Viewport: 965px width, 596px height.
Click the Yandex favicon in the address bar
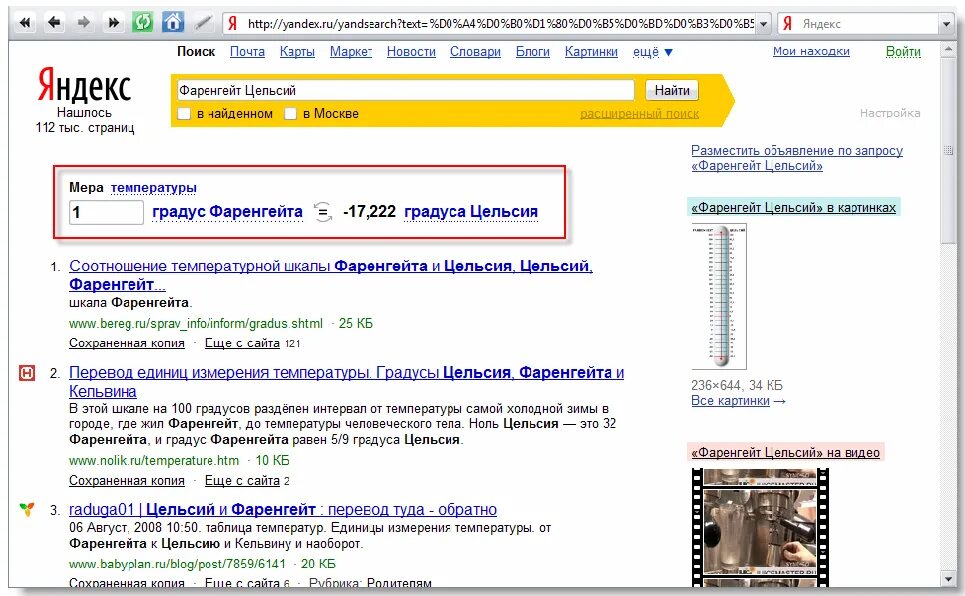[x=233, y=23]
